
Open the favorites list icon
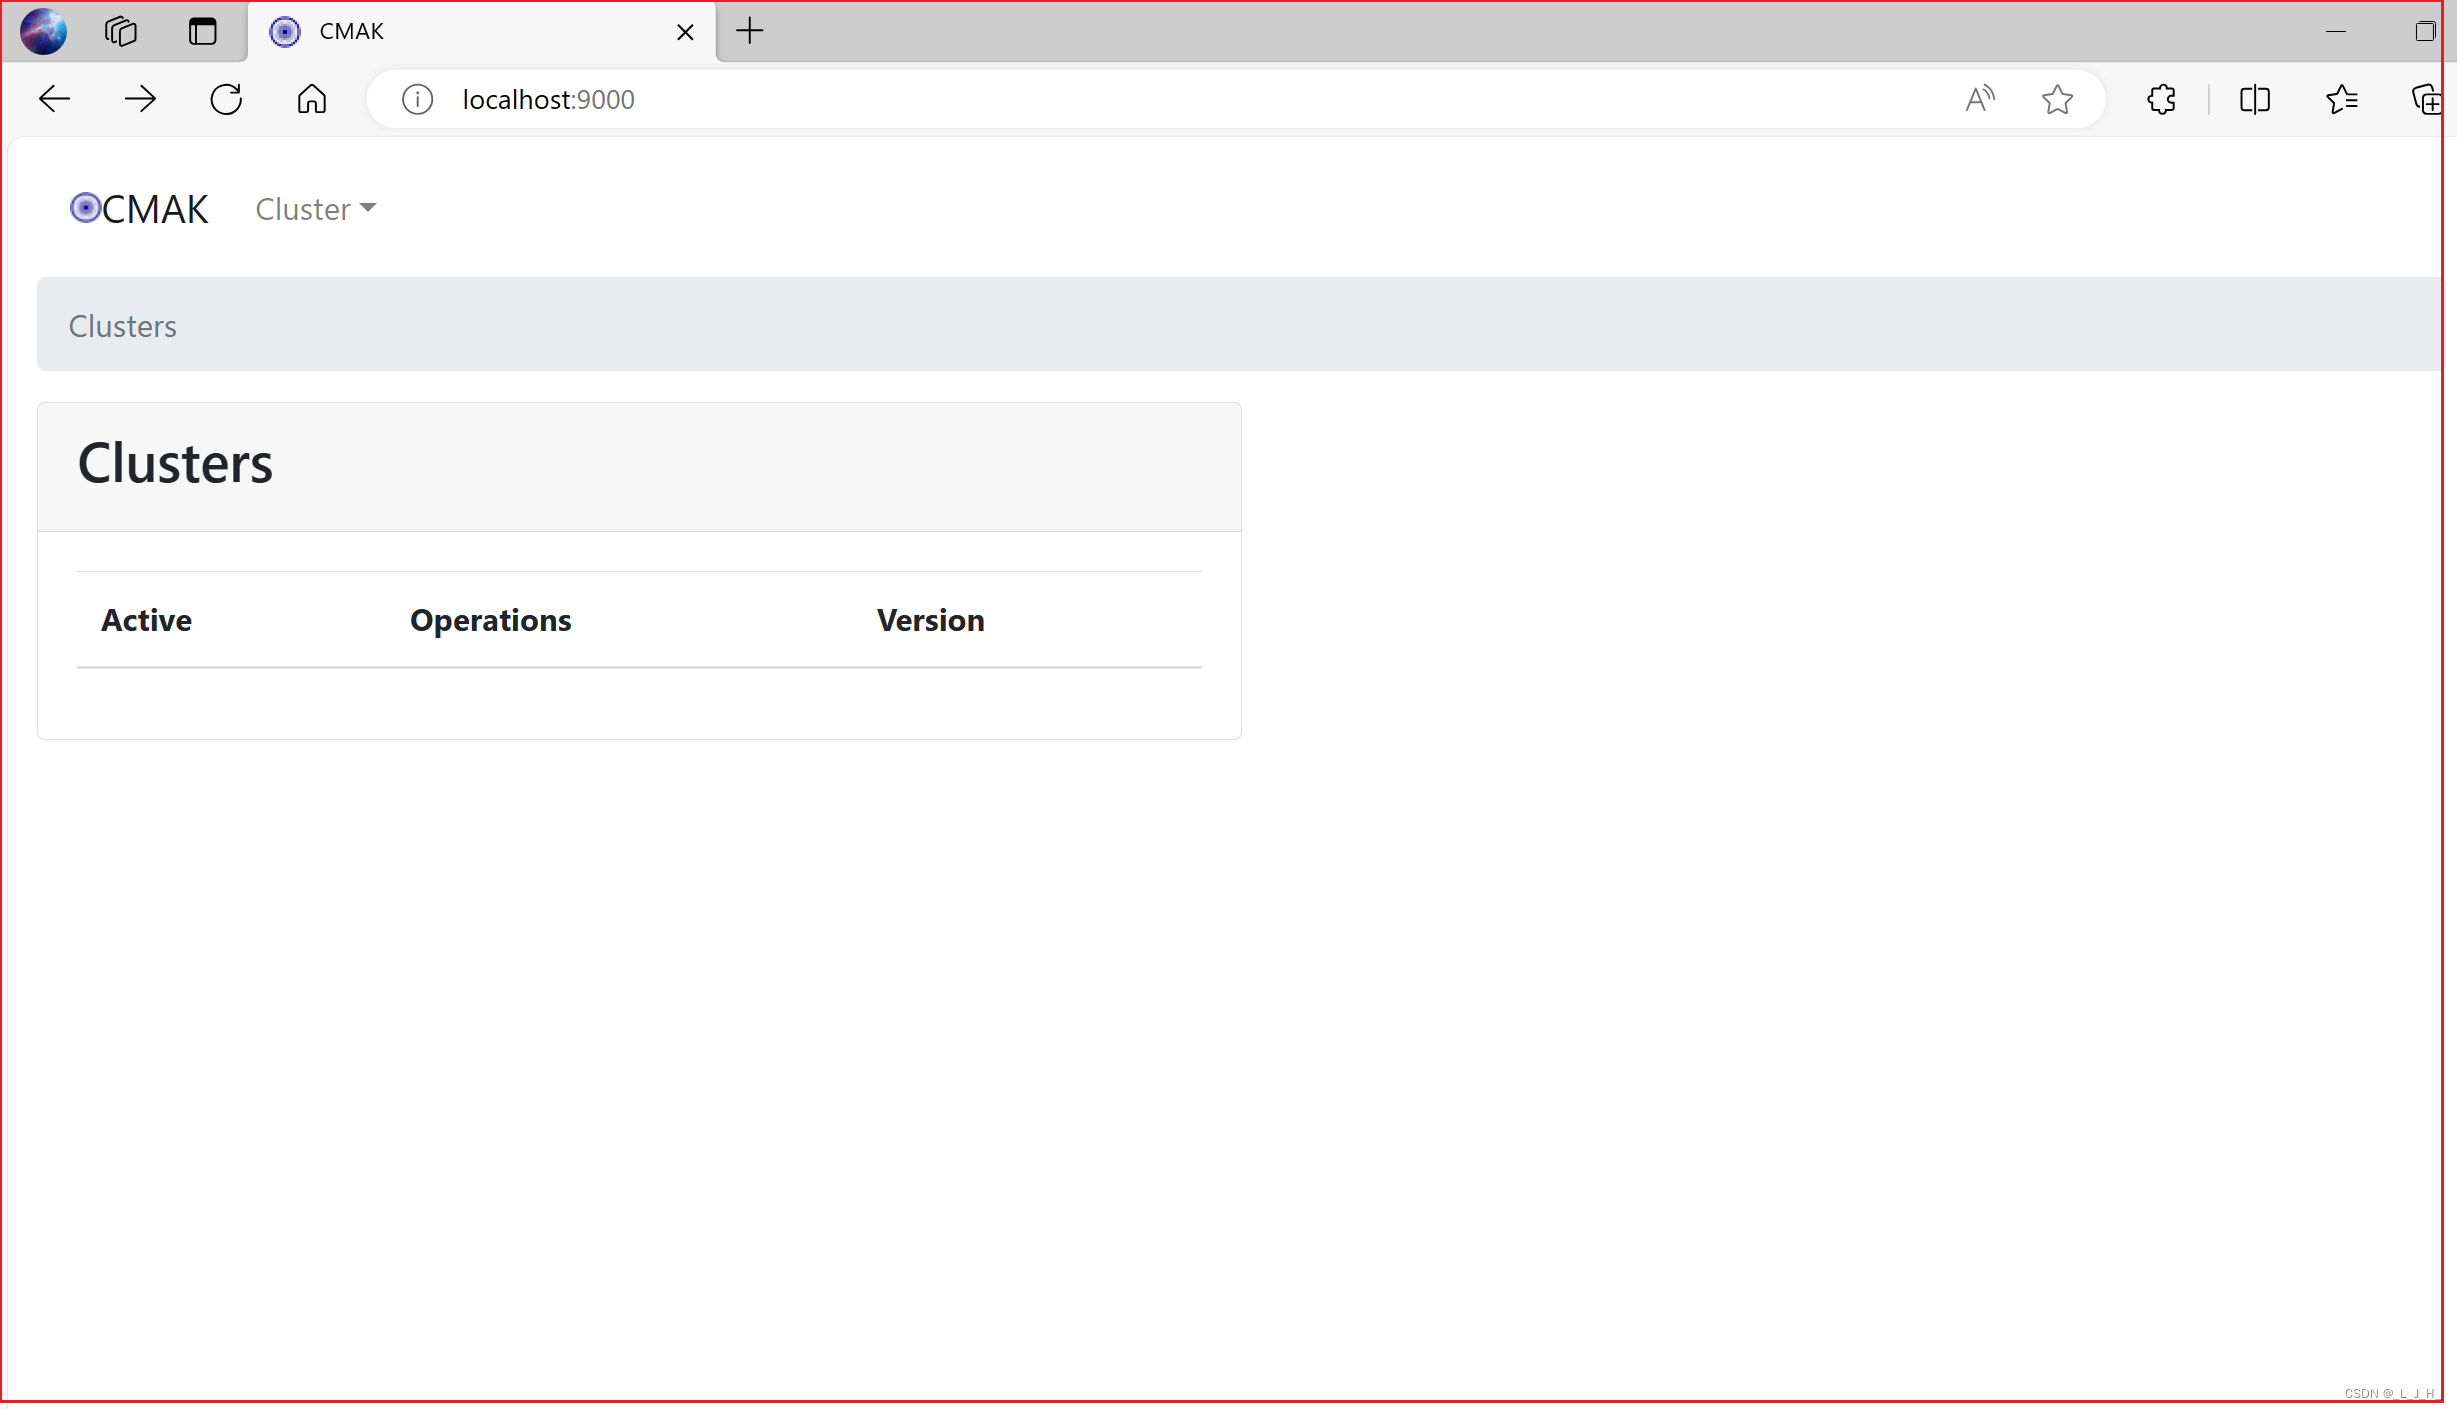pos(2342,99)
